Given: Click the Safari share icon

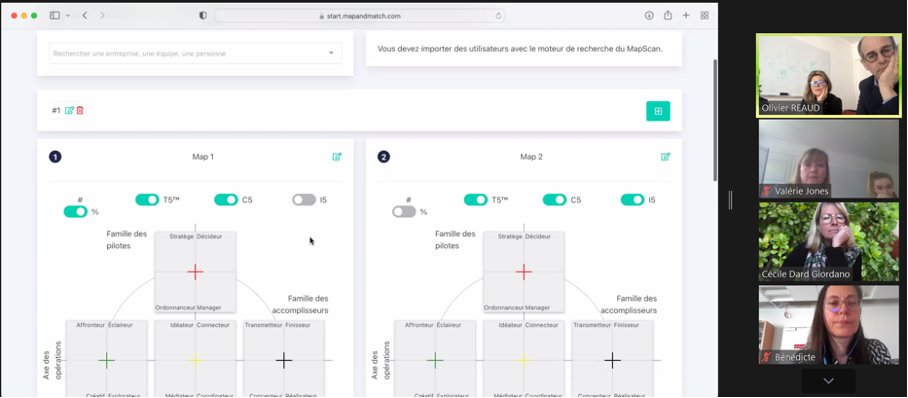Looking at the screenshot, I should pos(668,16).
